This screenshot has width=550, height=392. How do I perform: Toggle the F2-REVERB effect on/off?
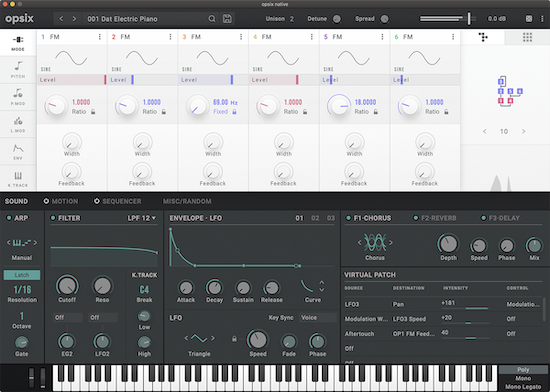coord(416,218)
